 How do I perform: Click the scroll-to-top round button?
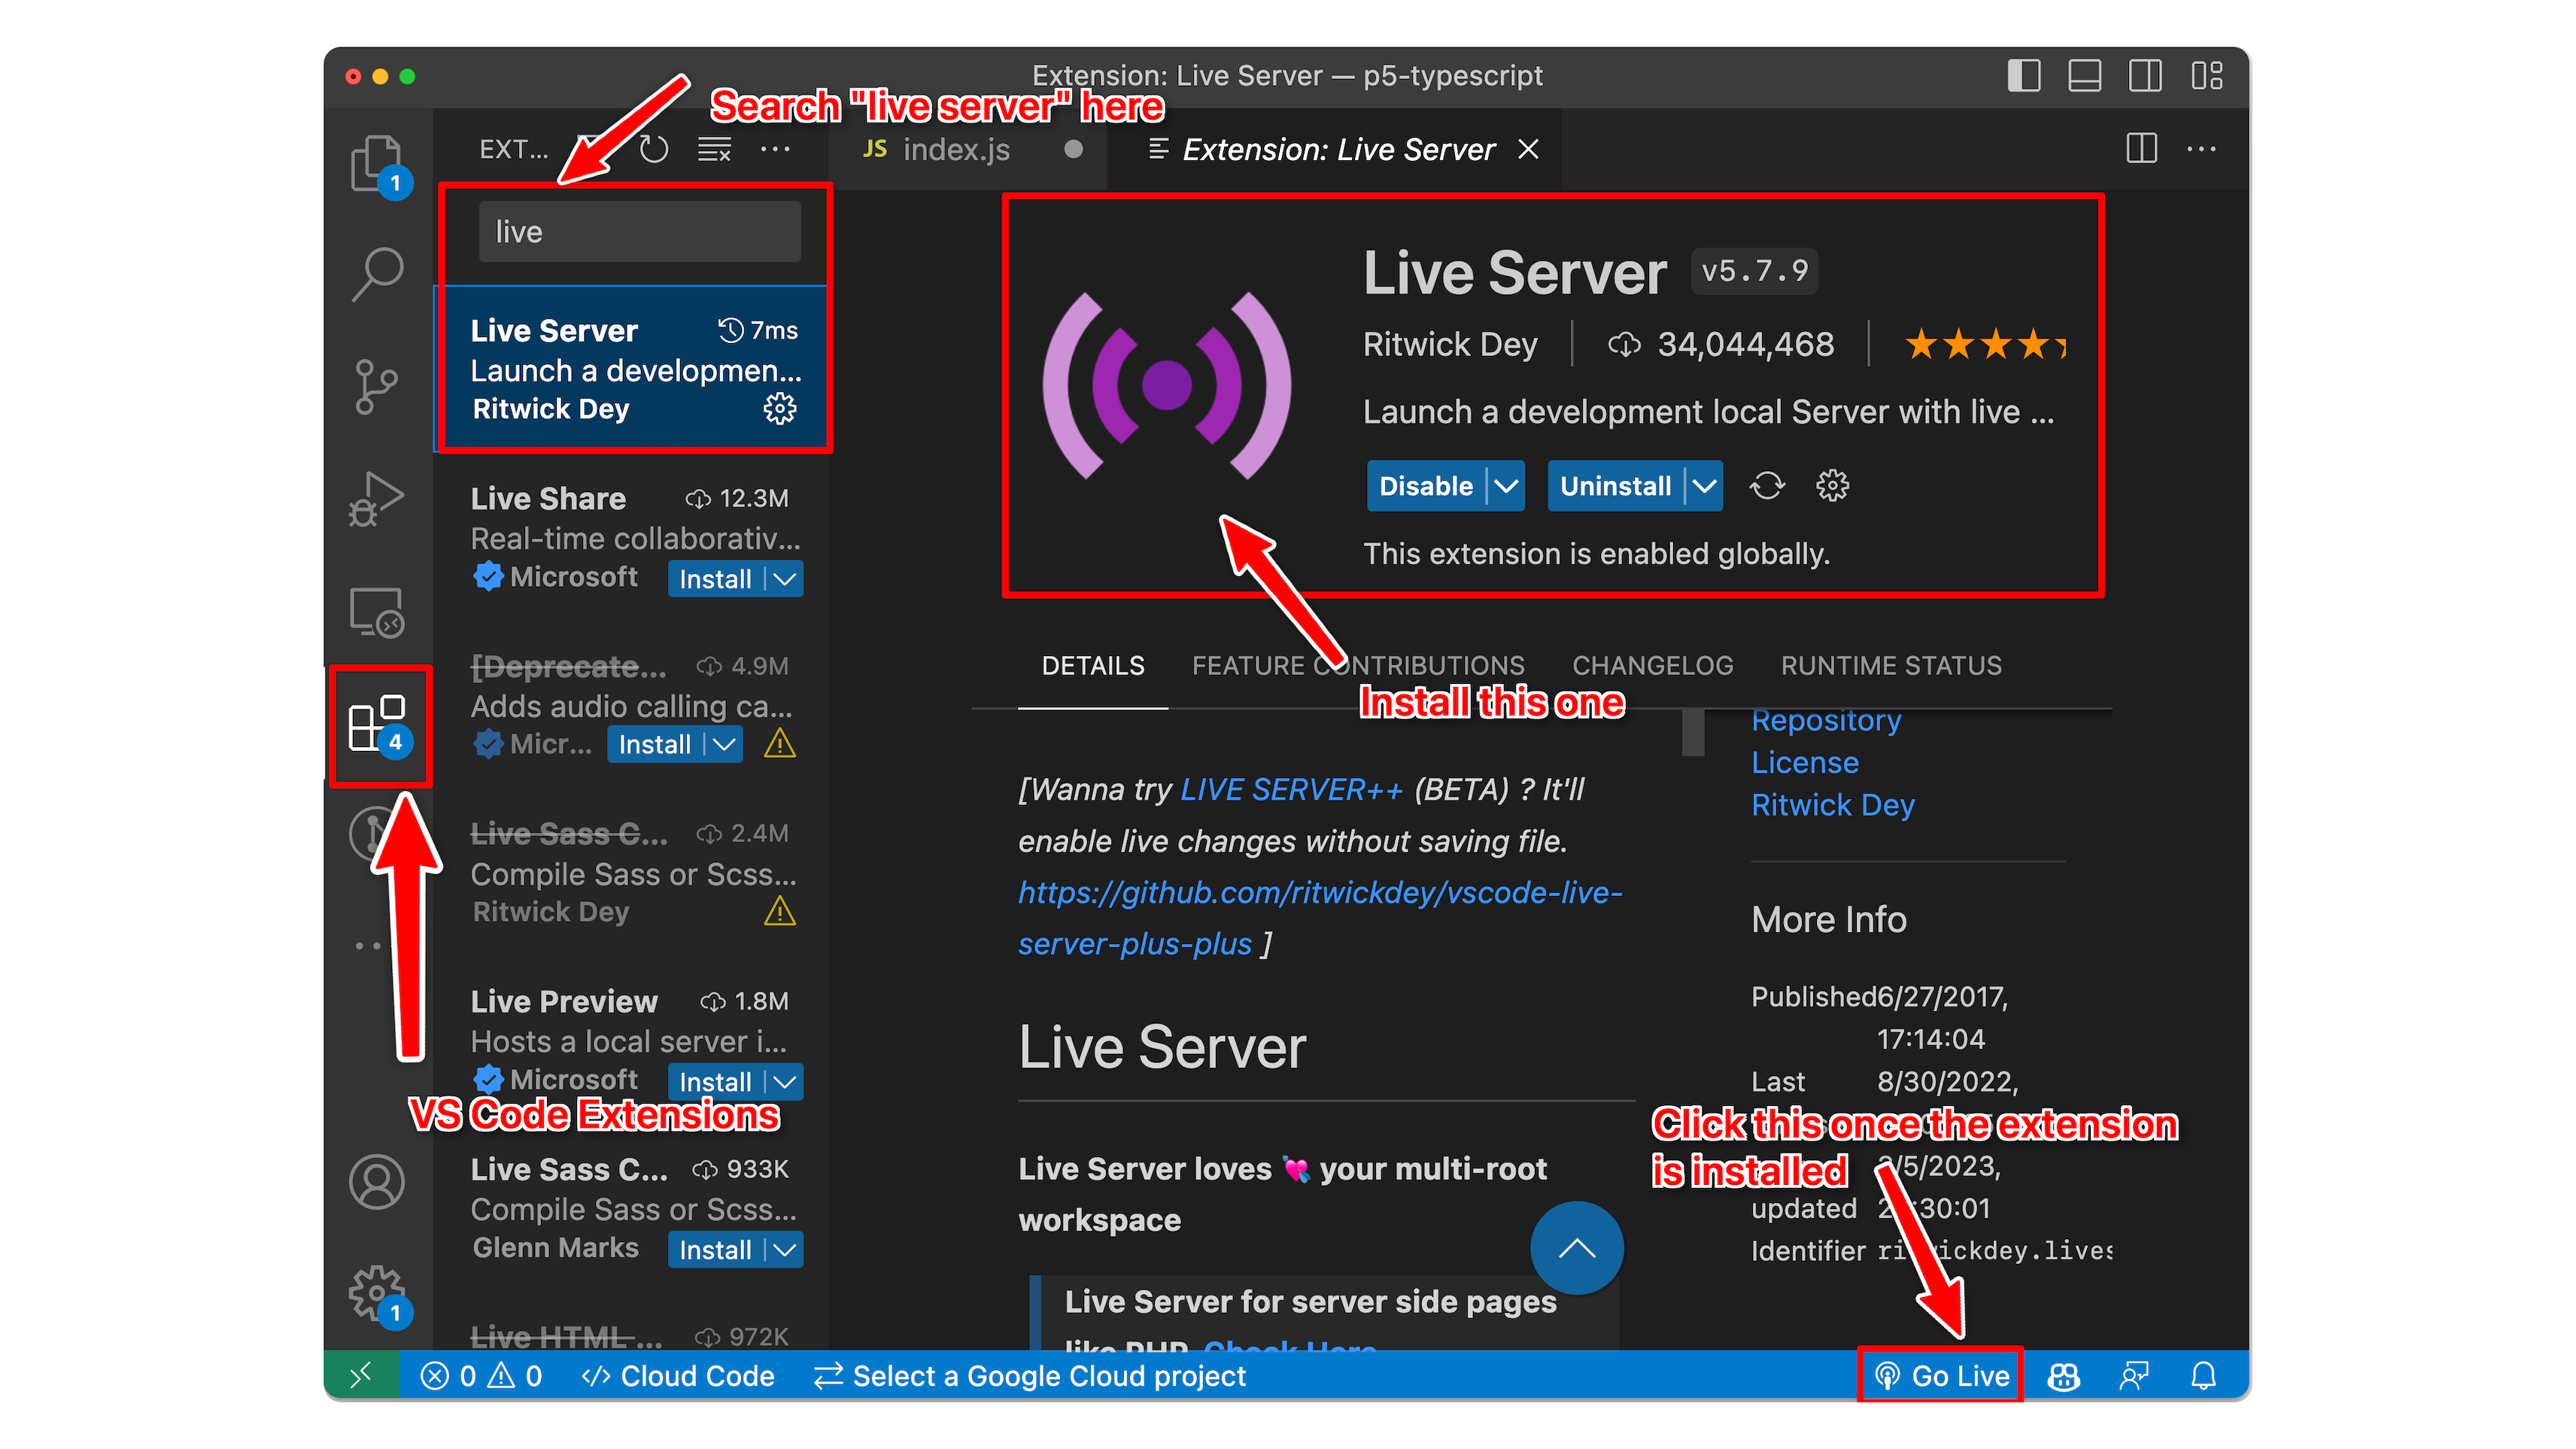pos(1576,1248)
